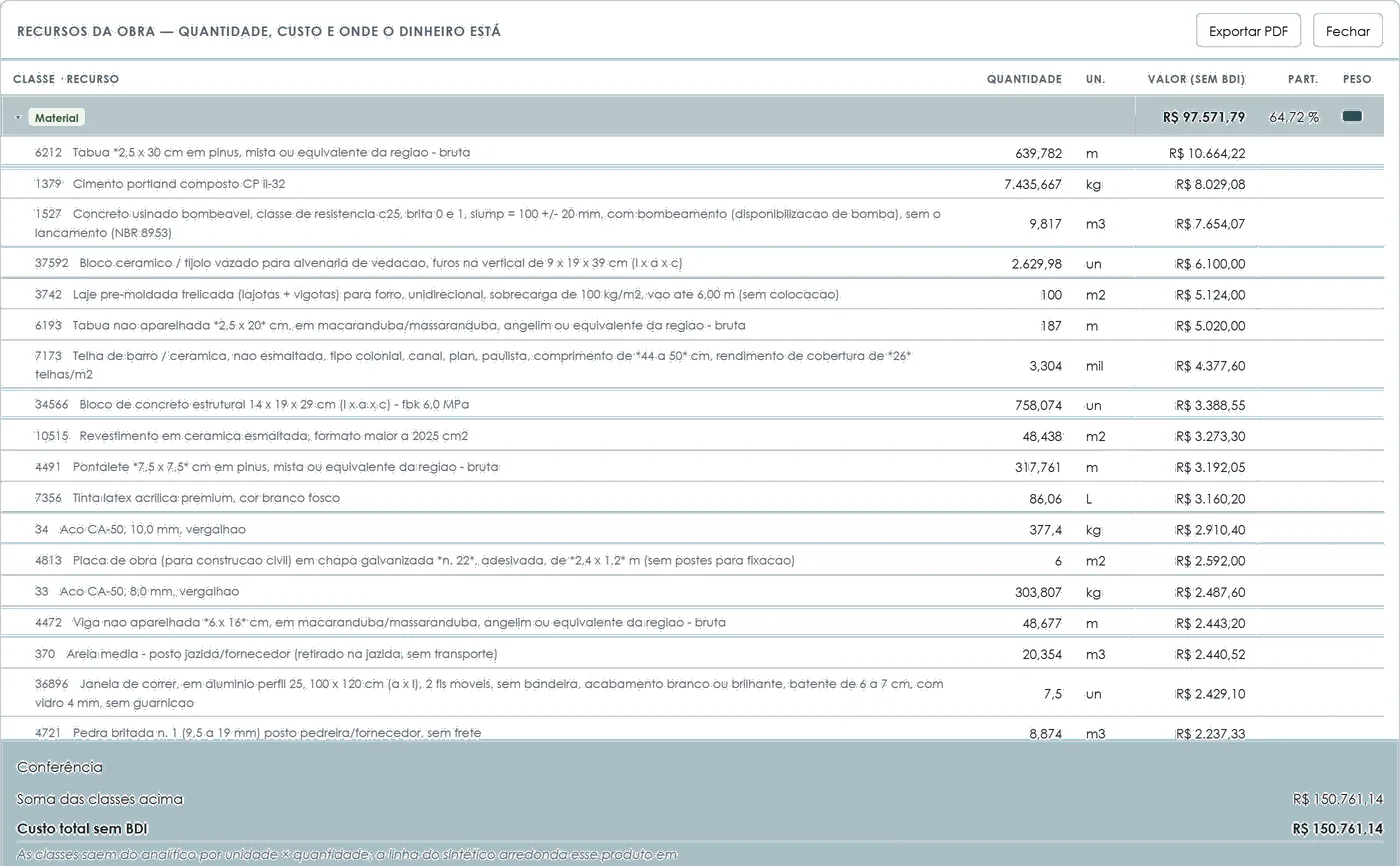Click the Valor (sem BDI) column header

(1196, 79)
